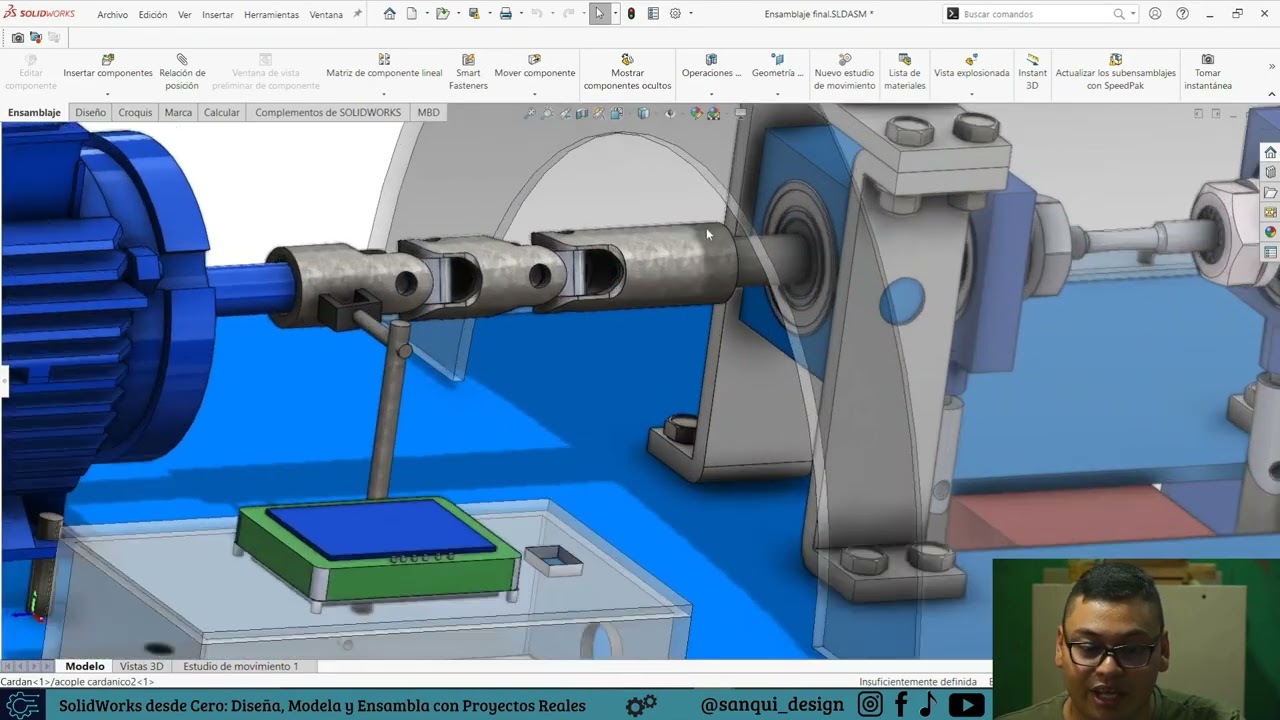Expand the New document dropdown arrow

pos(427,14)
